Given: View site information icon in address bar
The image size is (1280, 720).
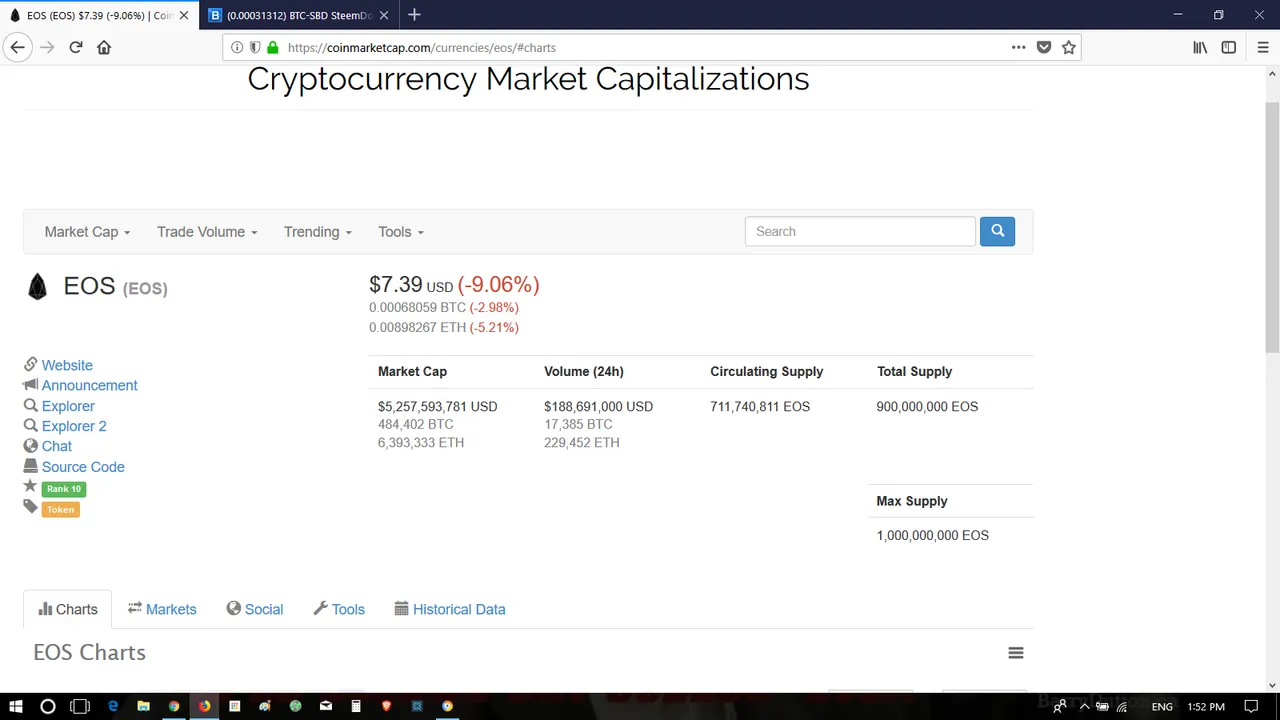Looking at the screenshot, I should (237, 47).
